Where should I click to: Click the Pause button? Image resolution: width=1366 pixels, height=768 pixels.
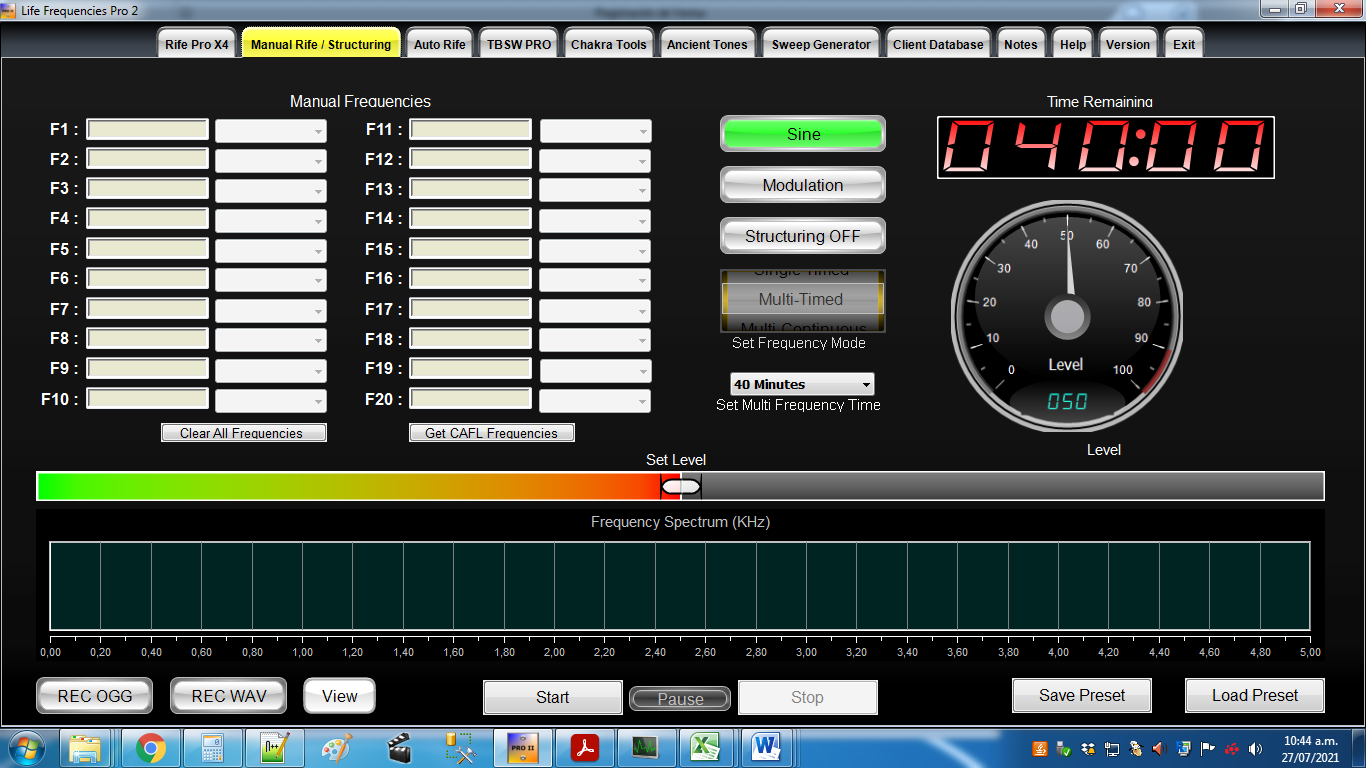coord(680,699)
